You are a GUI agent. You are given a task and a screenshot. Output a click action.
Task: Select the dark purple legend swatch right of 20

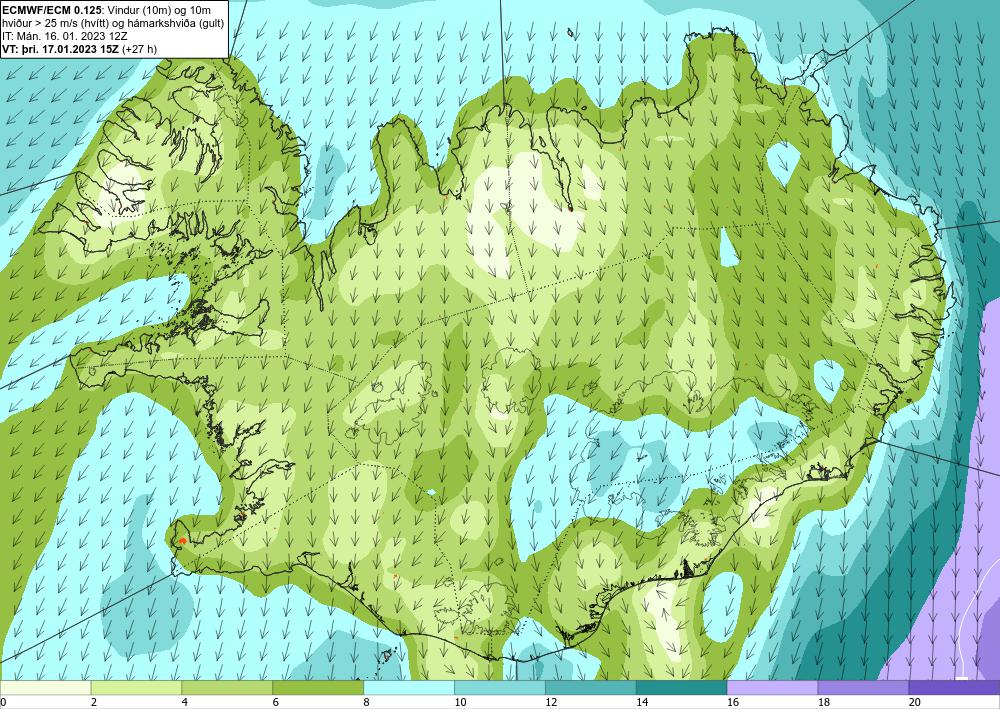point(954,688)
